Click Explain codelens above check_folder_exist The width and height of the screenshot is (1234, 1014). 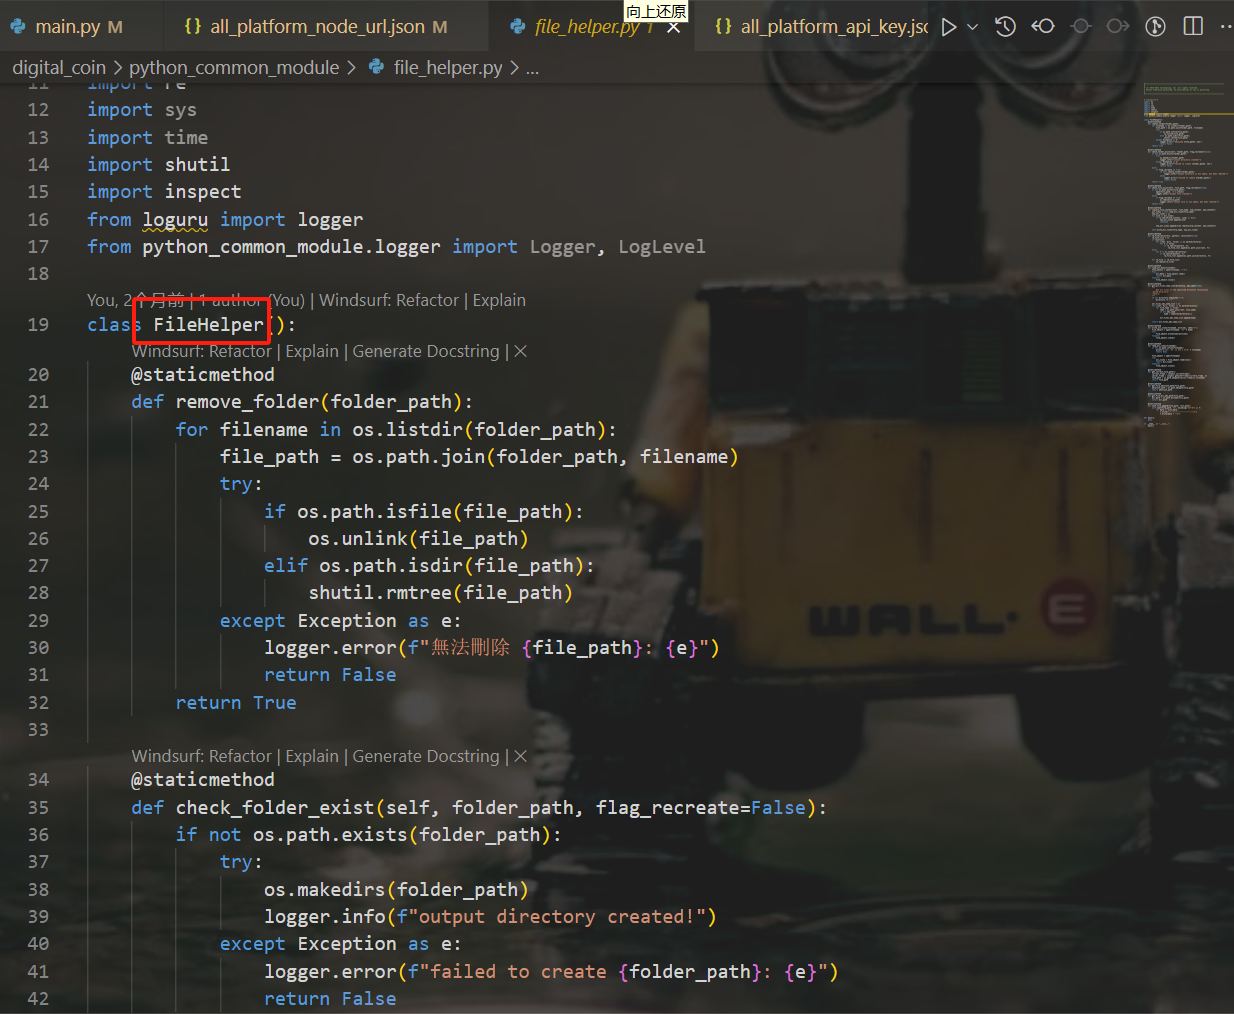pos(312,756)
